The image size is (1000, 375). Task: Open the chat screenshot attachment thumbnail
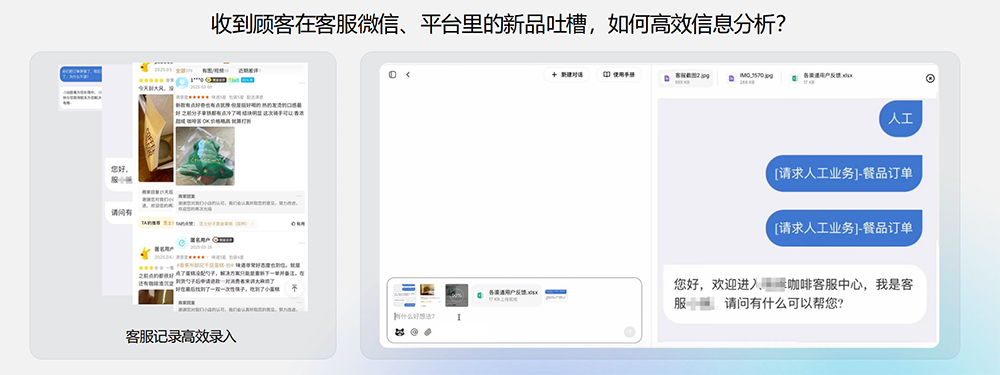404,295
